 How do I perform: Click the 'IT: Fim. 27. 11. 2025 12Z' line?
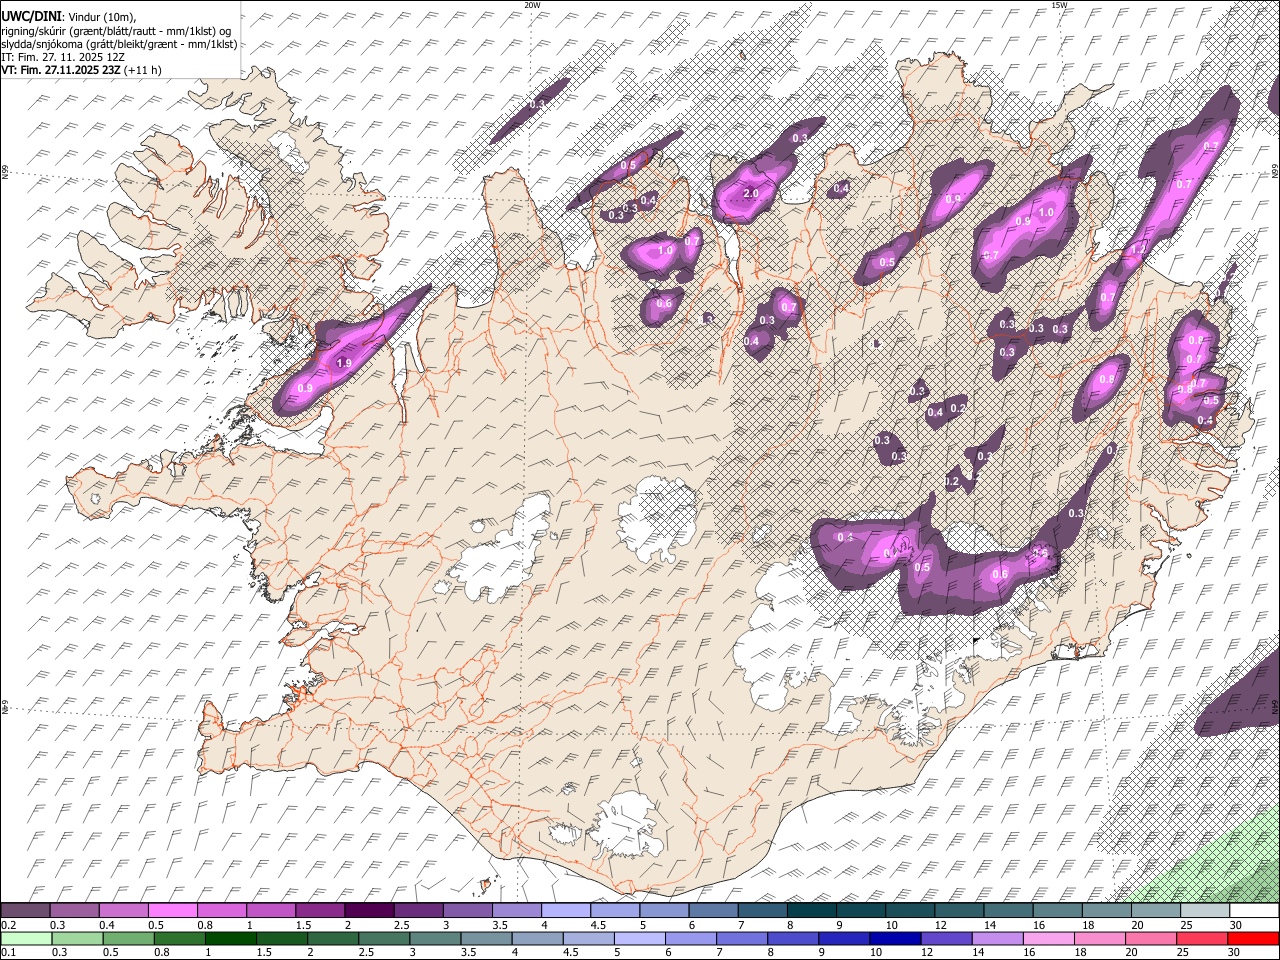pyautogui.click(x=63, y=57)
